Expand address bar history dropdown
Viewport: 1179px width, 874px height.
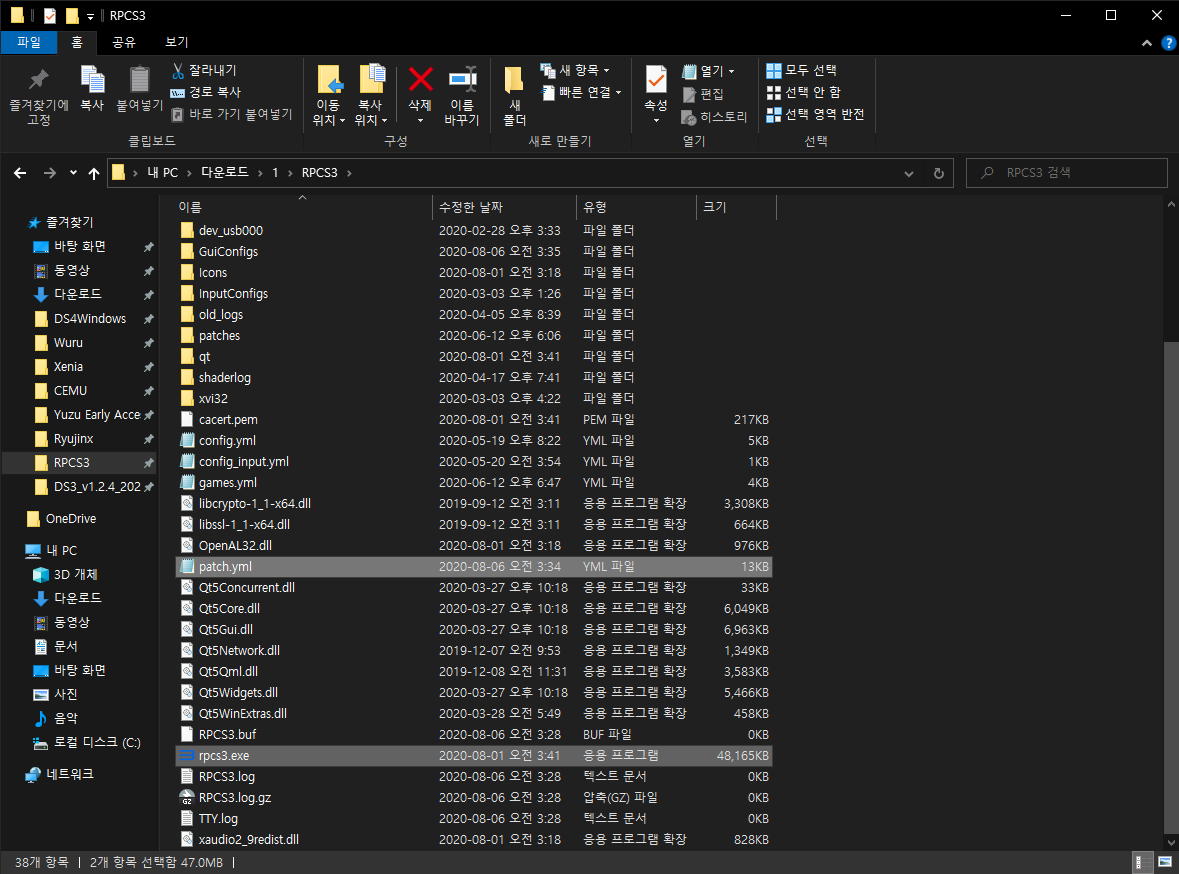tap(908, 173)
